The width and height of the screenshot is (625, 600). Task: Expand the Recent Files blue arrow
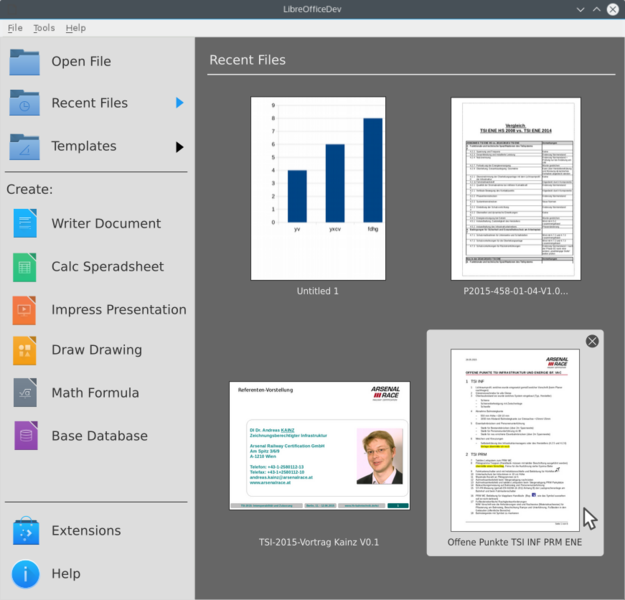click(x=180, y=103)
